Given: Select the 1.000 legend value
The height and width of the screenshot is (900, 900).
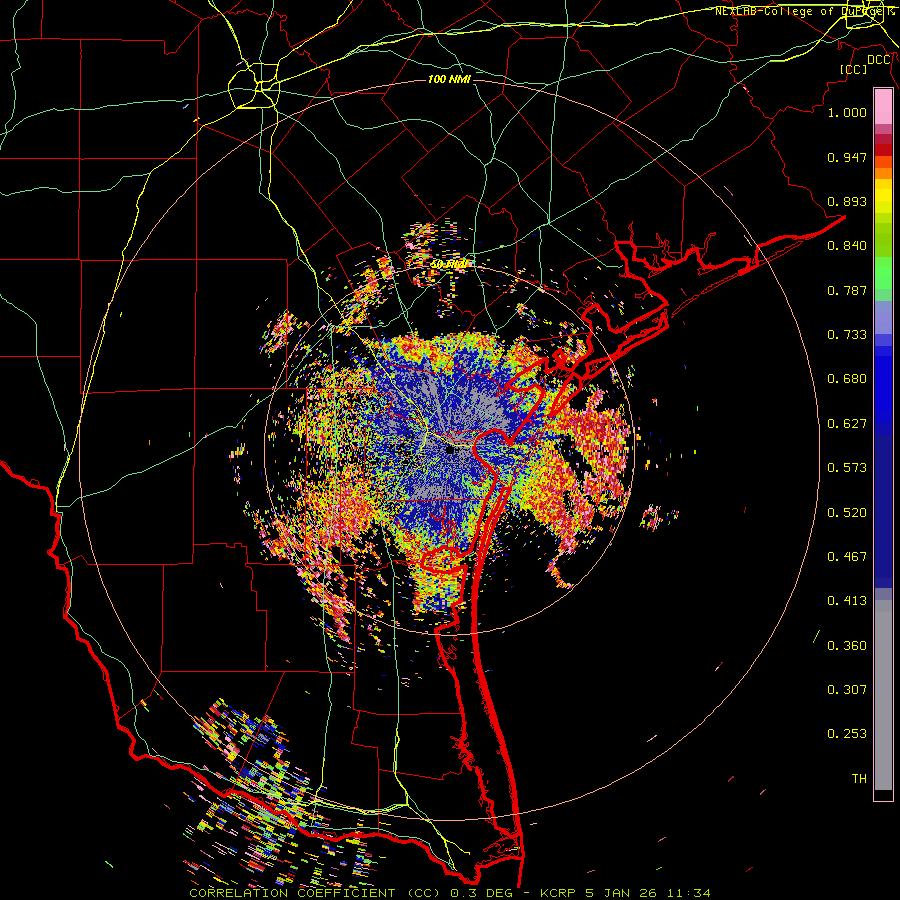Looking at the screenshot, I should coord(847,112).
